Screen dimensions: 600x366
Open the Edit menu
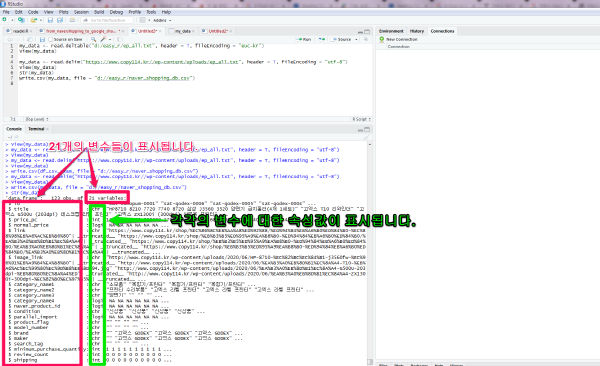(x=18, y=12)
